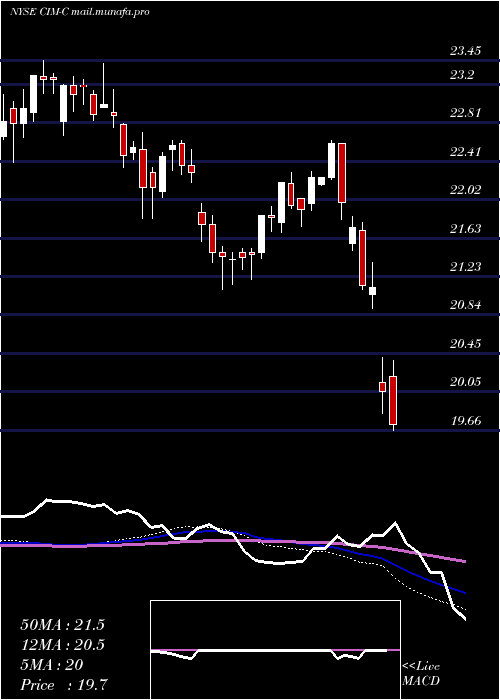Click the 23.45 price level label
Image resolution: width=500 pixels, height=700 pixels.
(x=465, y=51)
